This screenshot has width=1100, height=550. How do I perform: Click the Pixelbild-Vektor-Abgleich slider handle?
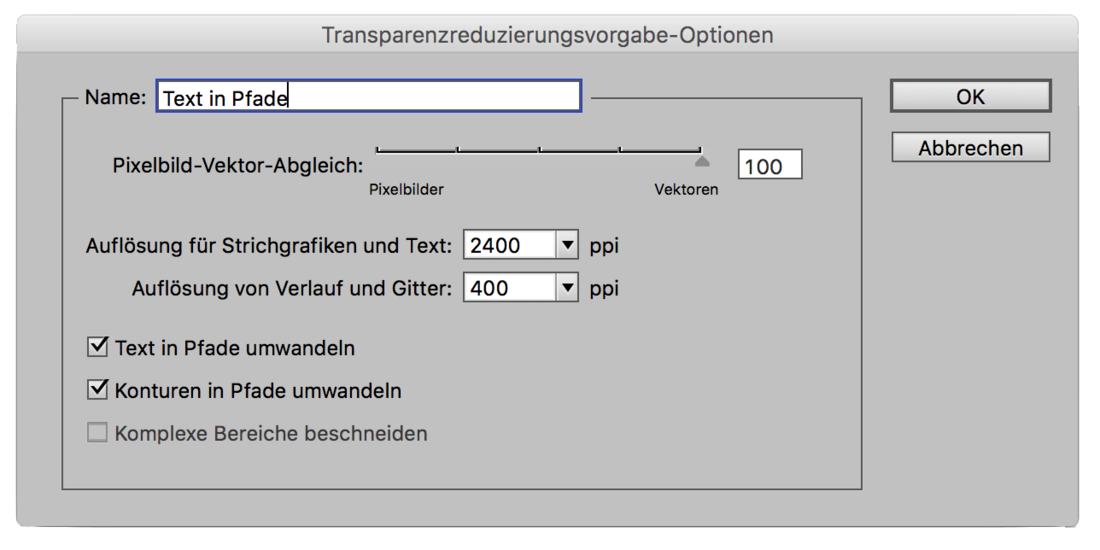(702, 160)
